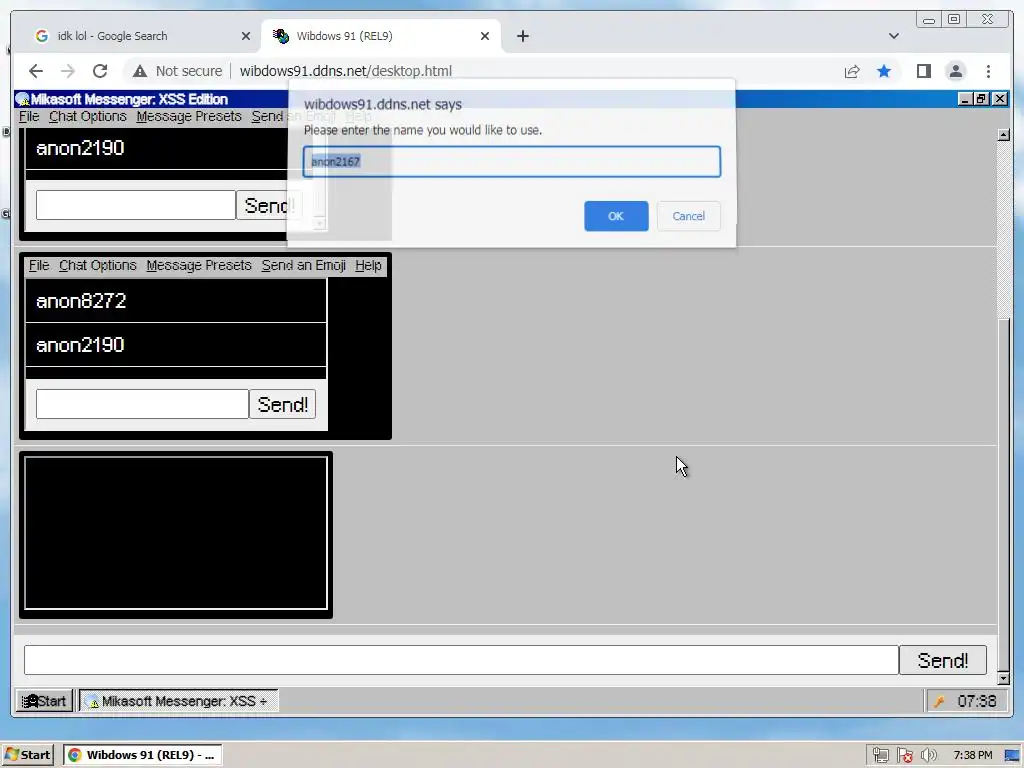The height and width of the screenshot is (768, 1024).
Task: Focus the name input field containing anon2167
Action: tap(512, 161)
